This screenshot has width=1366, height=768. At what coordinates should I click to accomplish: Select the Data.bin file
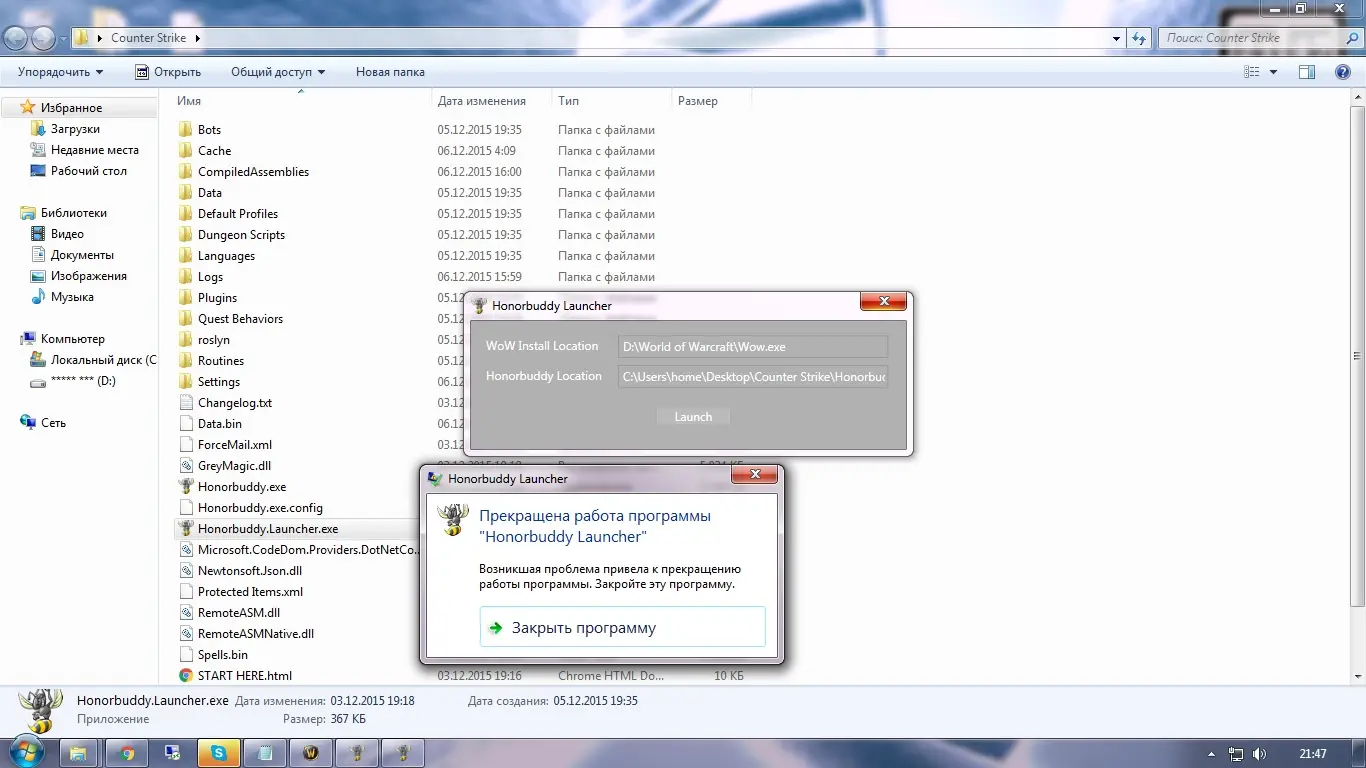tap(220, 424)
